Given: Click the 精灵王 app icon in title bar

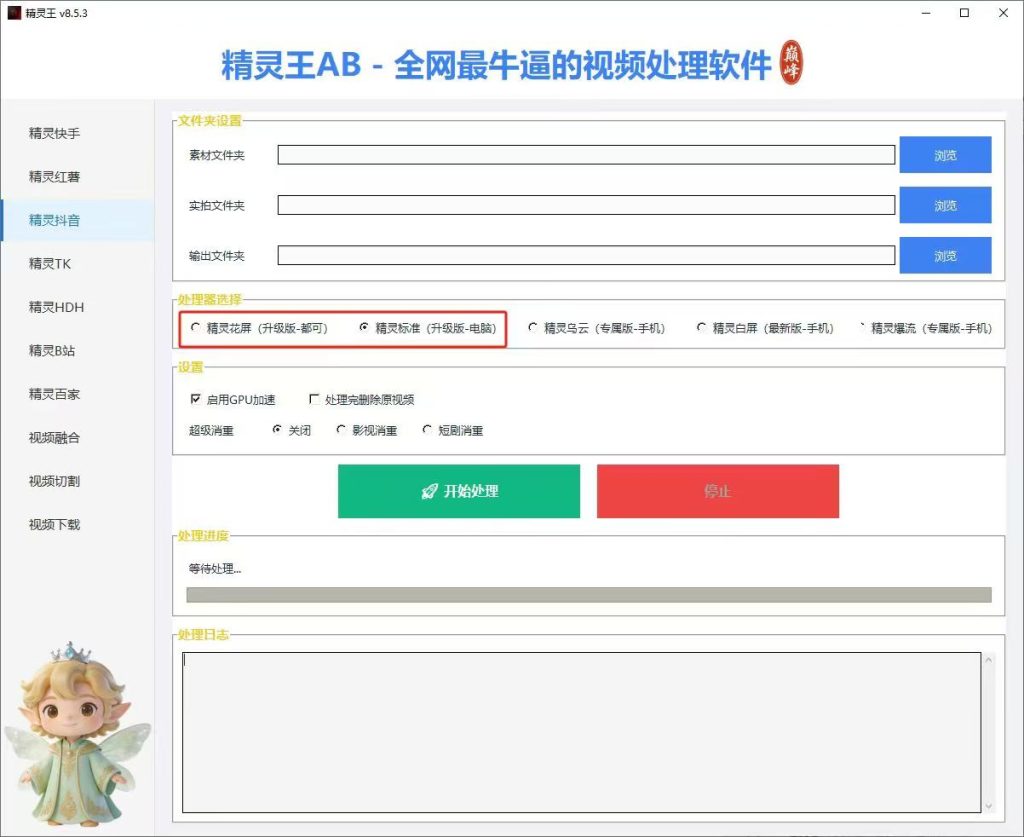Looking at the screenshot, I should [x=14, y=12].
